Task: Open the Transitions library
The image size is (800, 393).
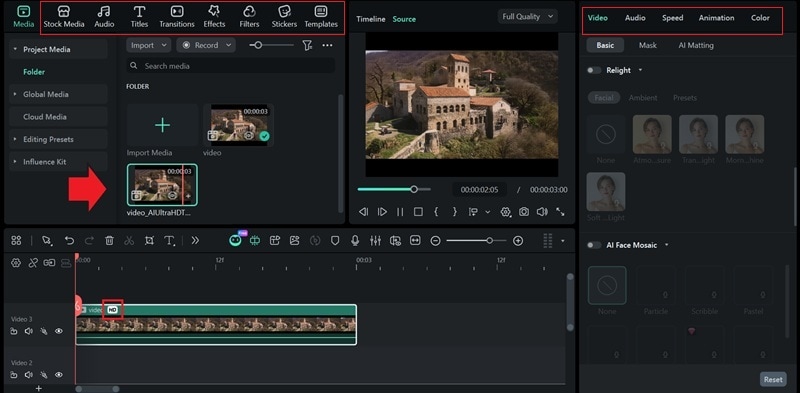Action: click(177, 17)
